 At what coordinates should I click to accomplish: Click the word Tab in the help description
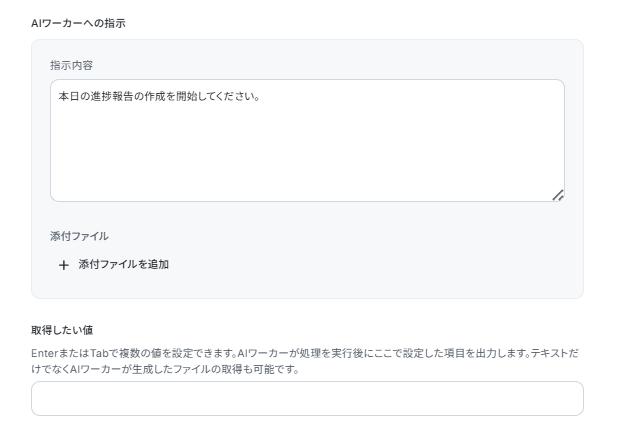(x=99, y=353)
